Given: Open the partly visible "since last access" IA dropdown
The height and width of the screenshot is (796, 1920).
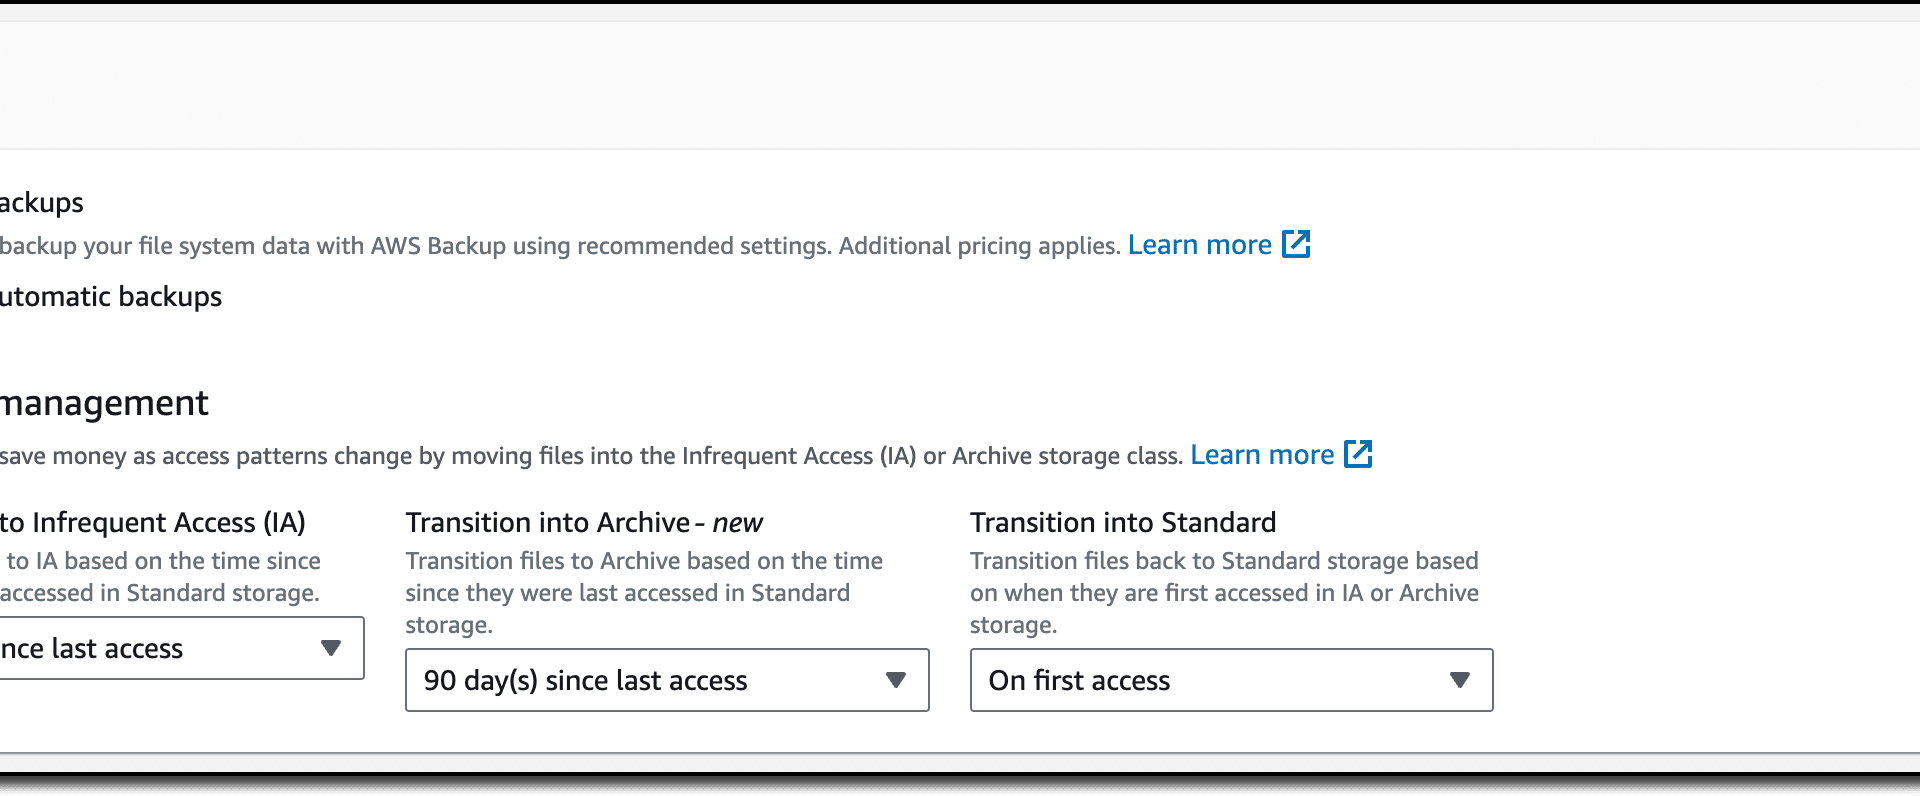Looking at the screenshot, I should 182,648.
